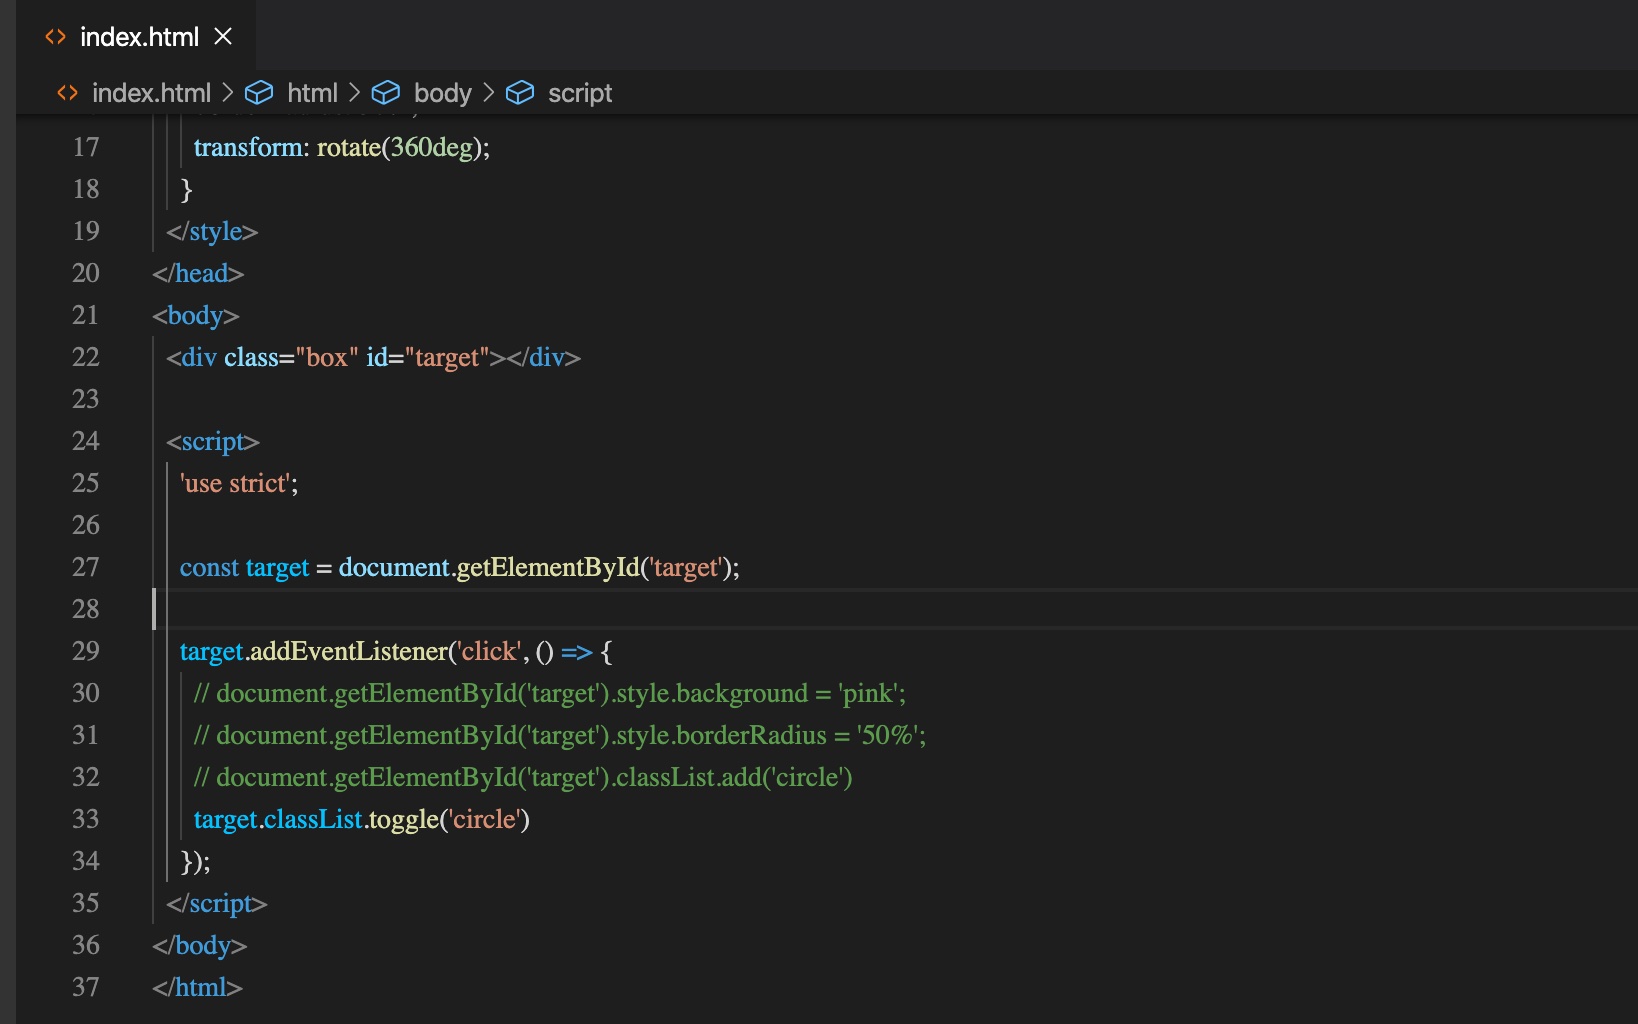
Task: Click the closing '});' on line 34
Action: 195,861
